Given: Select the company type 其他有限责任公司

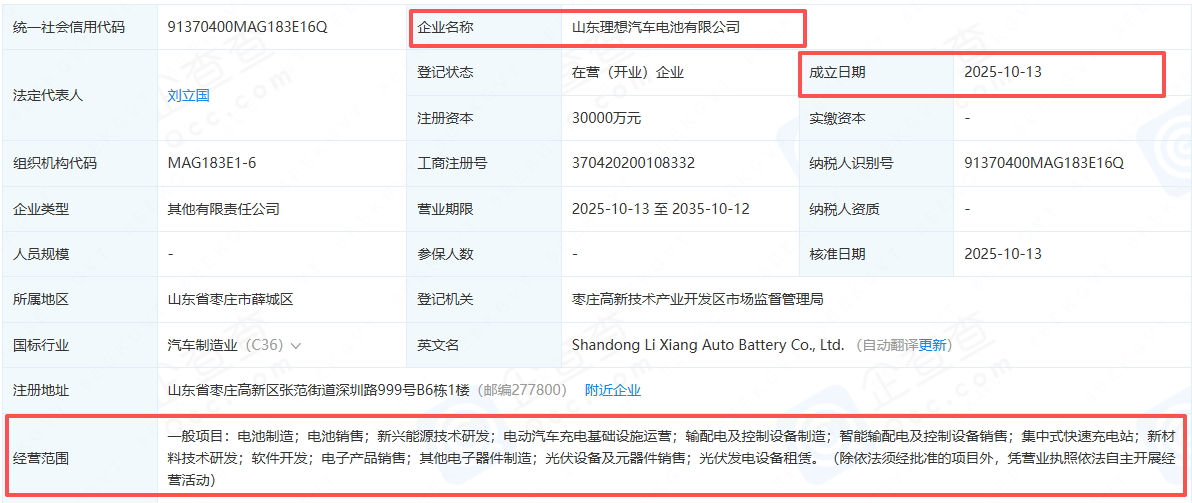Looking at the screenshot, I should pyautogui.click(x=223, y=209).
